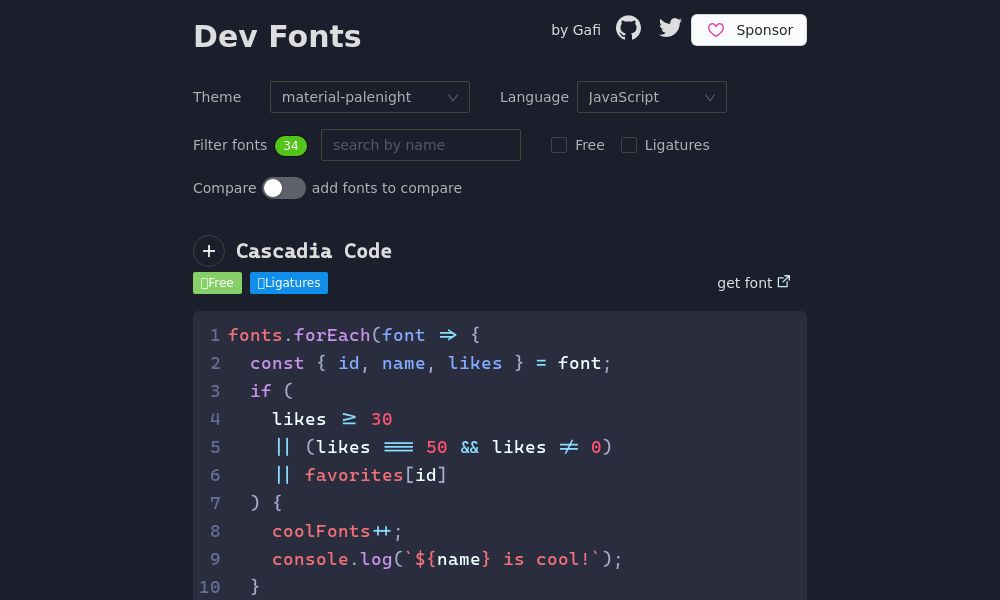Click the 'const { id, name, likes }' code line

pyautogui.click(x=430, y=363)
